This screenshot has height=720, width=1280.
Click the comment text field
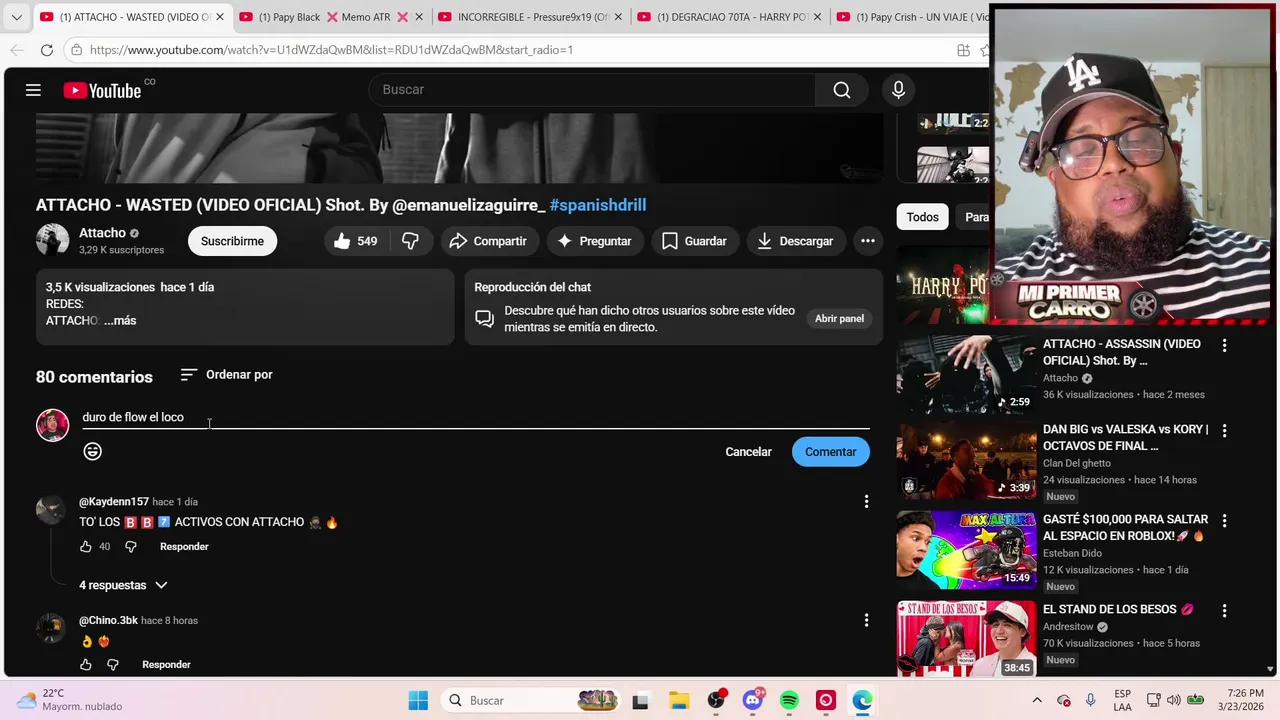(x=475, y=417)
